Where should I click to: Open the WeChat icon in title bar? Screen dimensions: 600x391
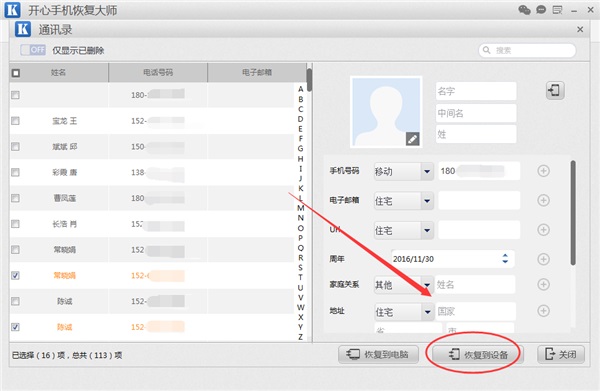point(524,10)
